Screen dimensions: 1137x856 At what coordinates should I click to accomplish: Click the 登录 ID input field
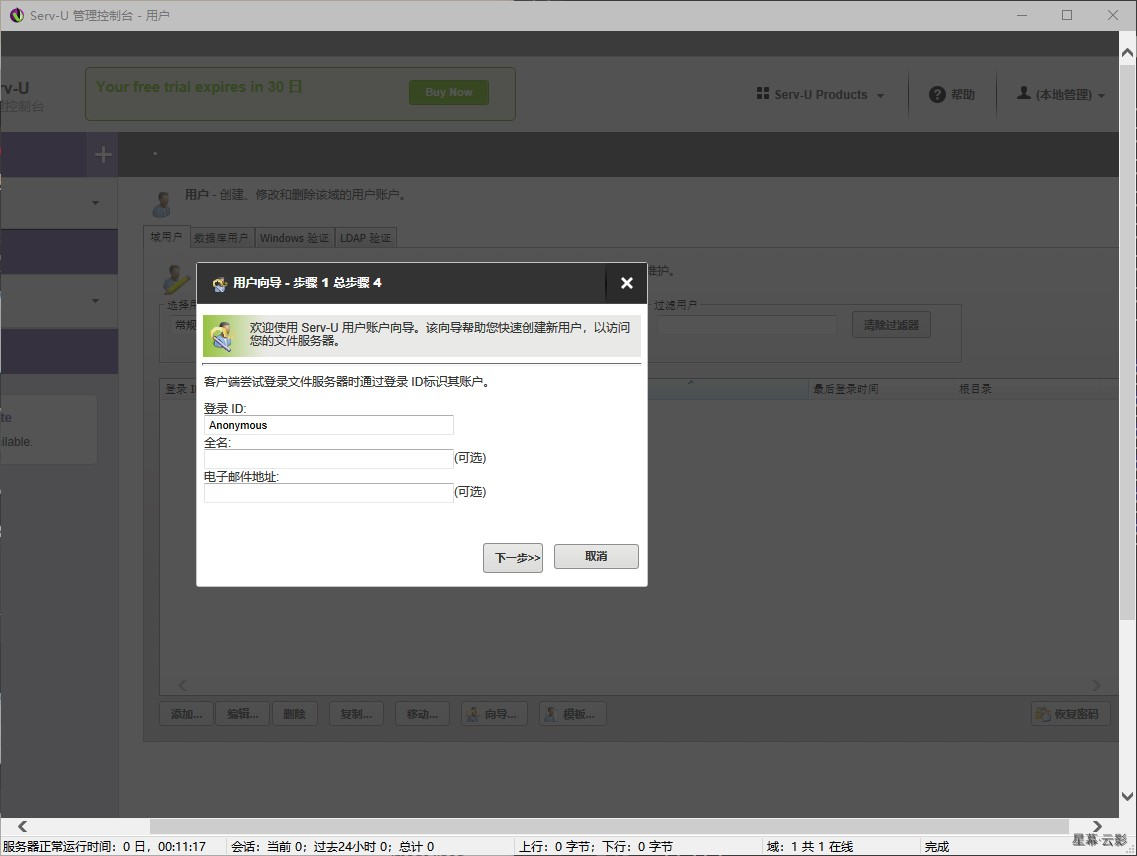[x=328, y=425]
